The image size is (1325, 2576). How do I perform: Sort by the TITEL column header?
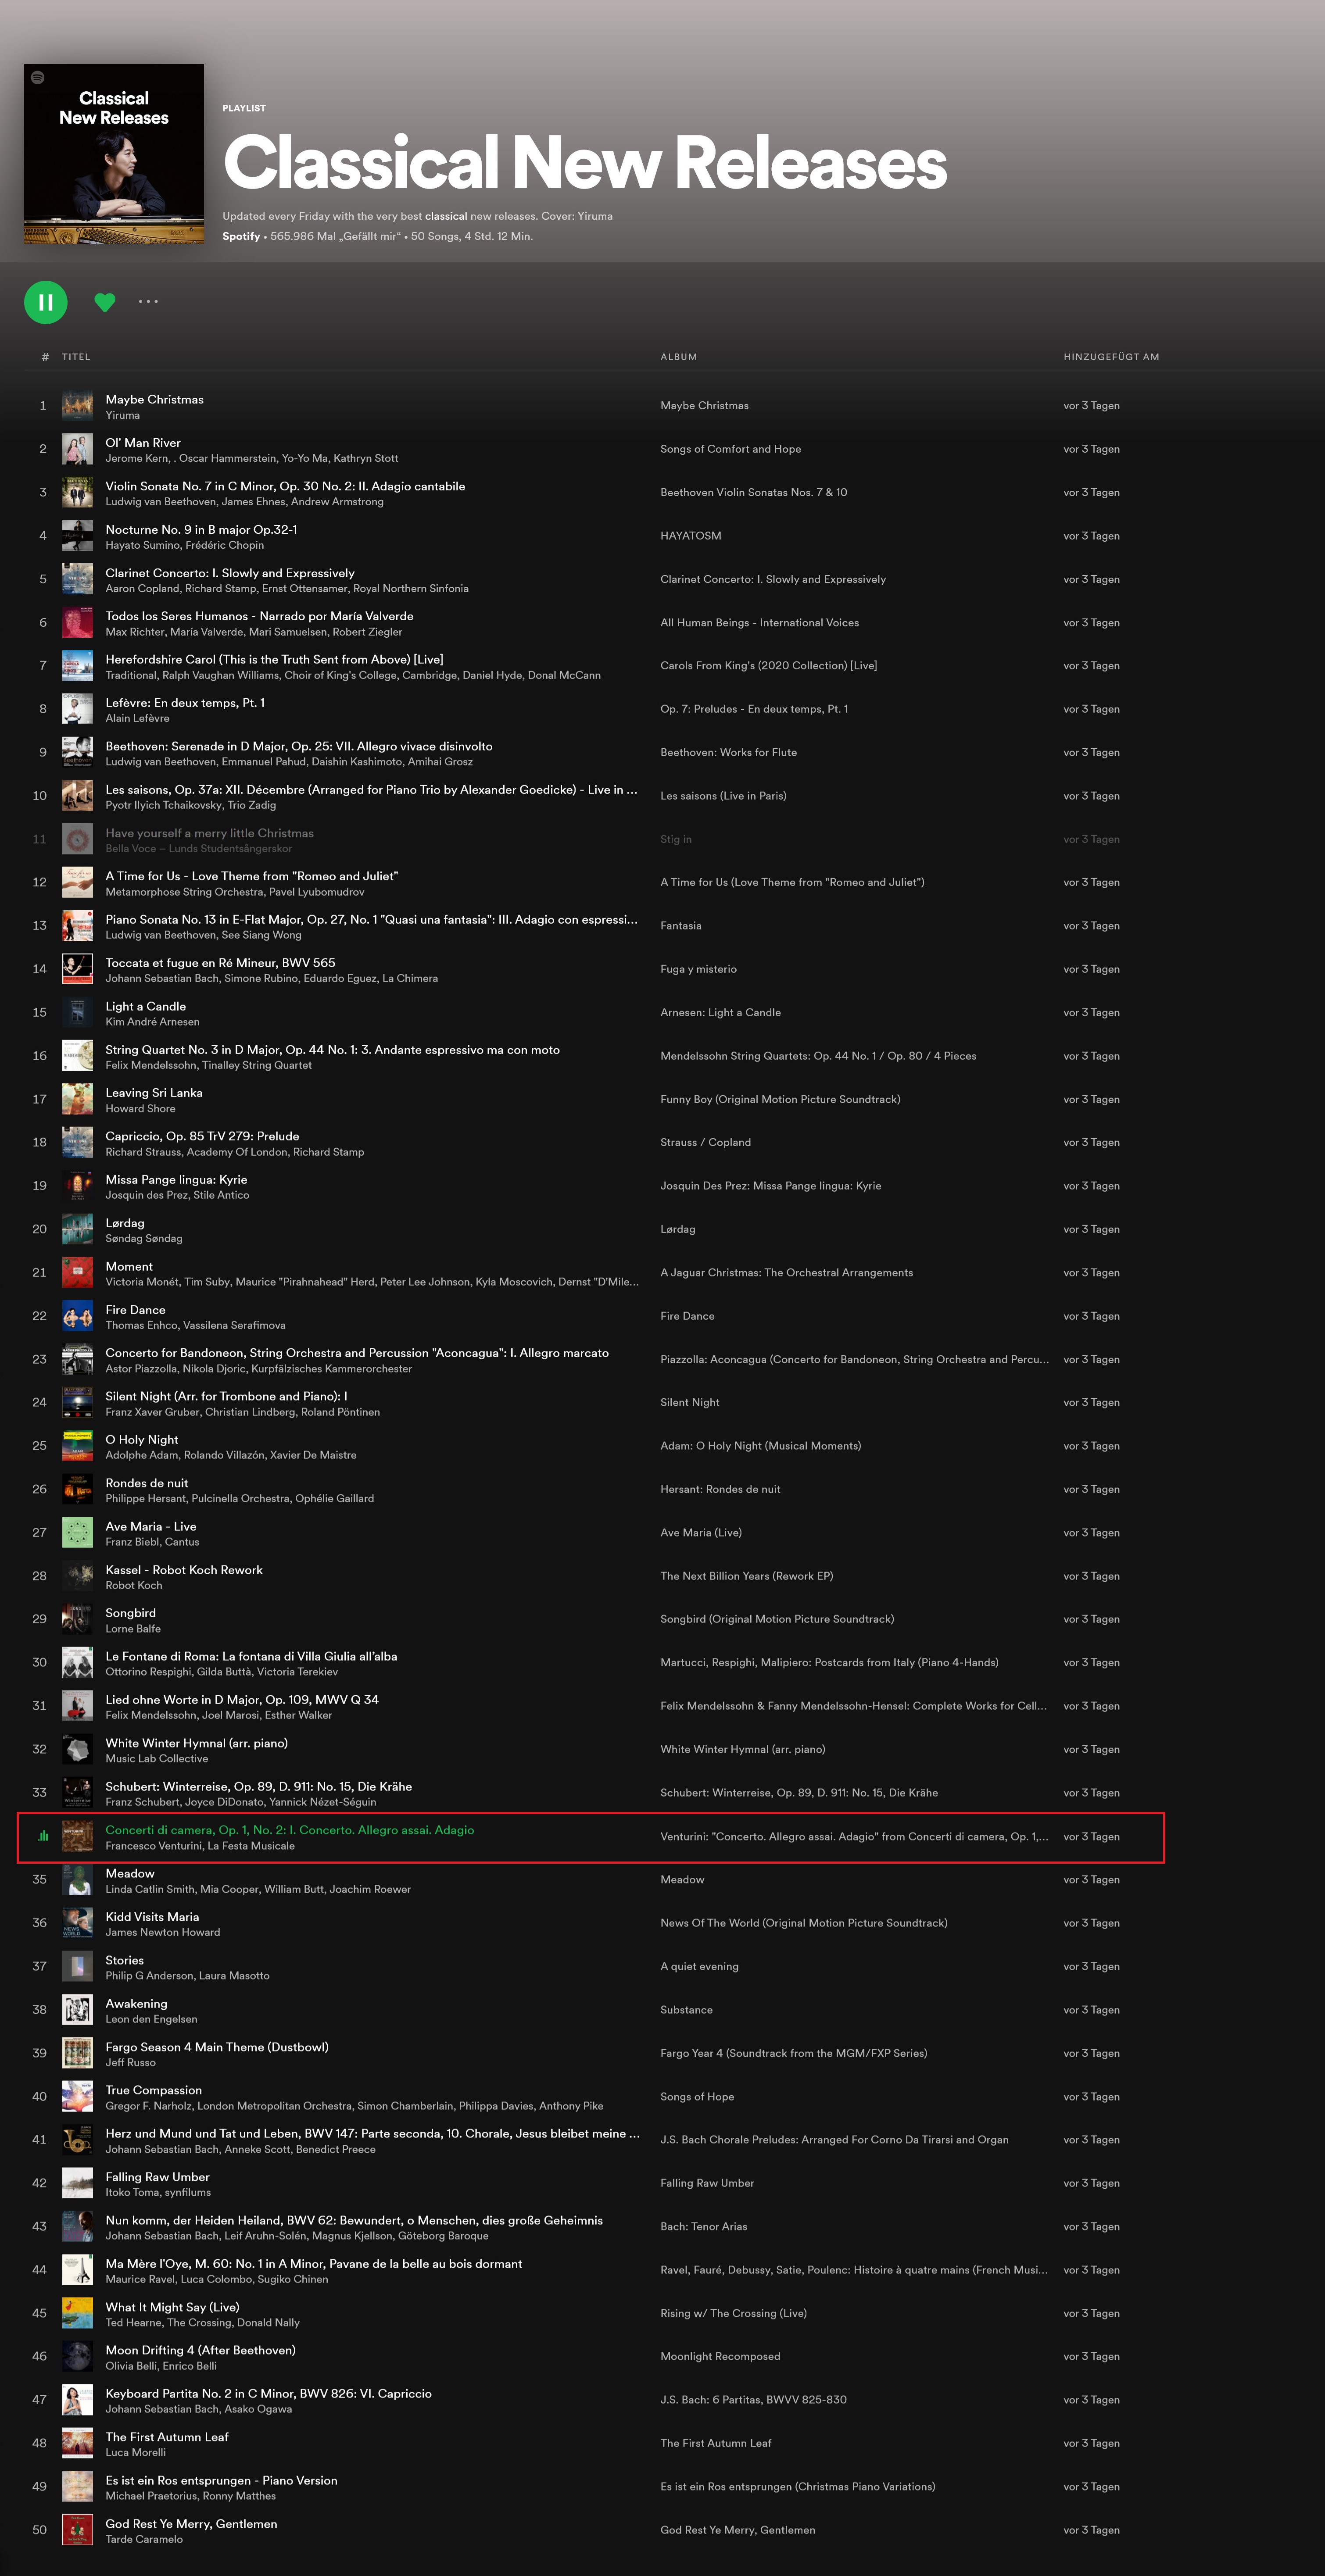pos(76,357)
